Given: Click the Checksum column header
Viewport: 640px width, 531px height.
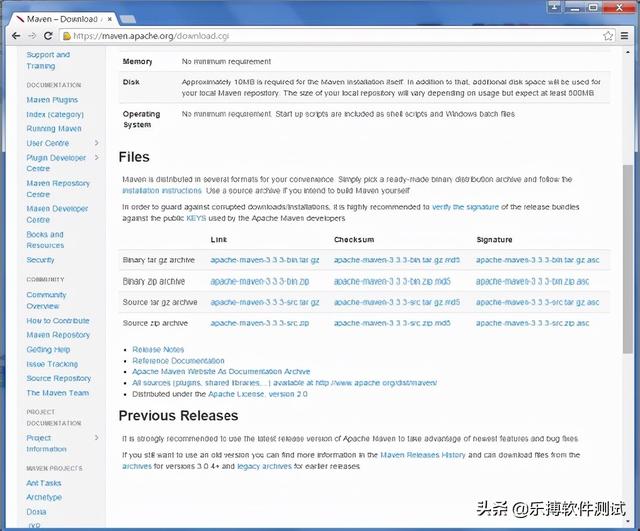Looking at the screenshot, I should (354, 240).
